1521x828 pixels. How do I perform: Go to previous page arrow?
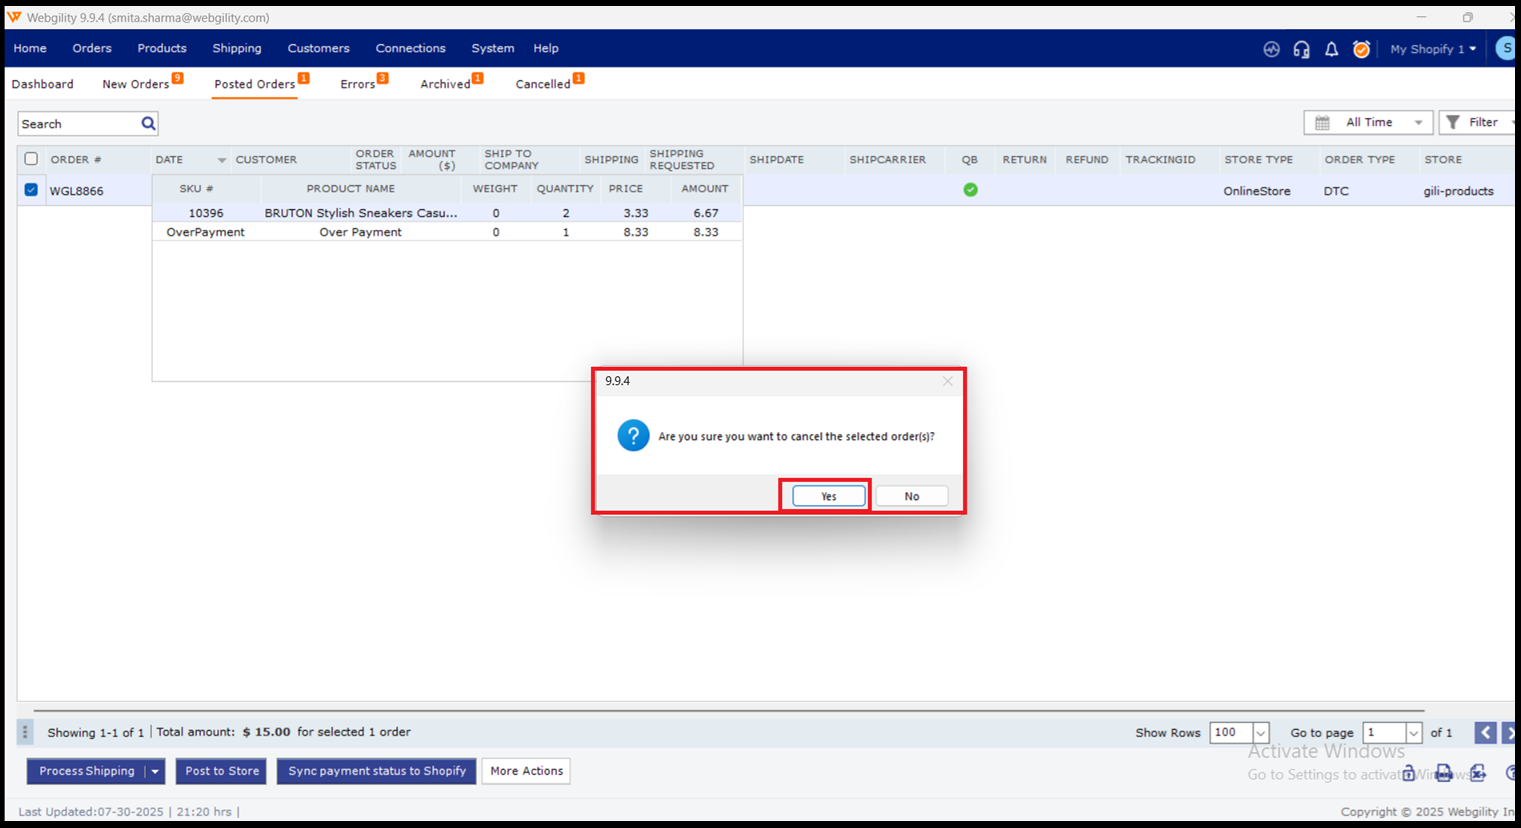[x=1485, y=733]
